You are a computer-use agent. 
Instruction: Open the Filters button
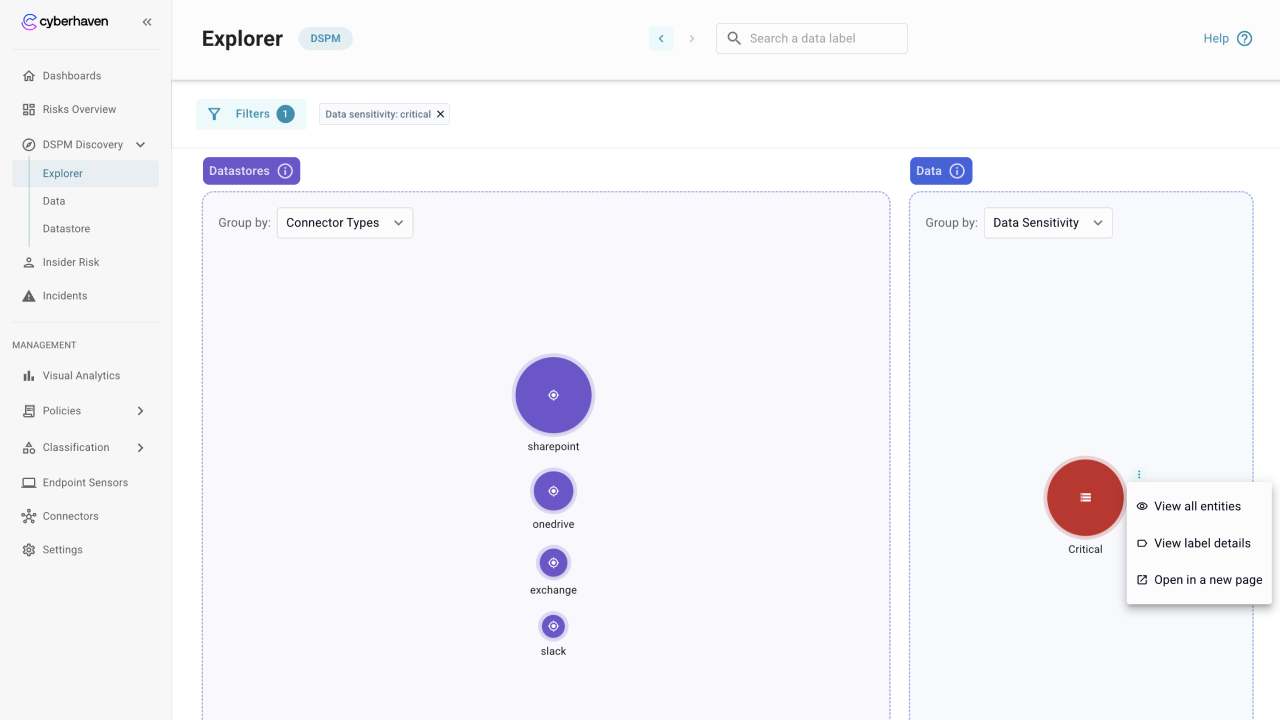click(x=251, y=114)
